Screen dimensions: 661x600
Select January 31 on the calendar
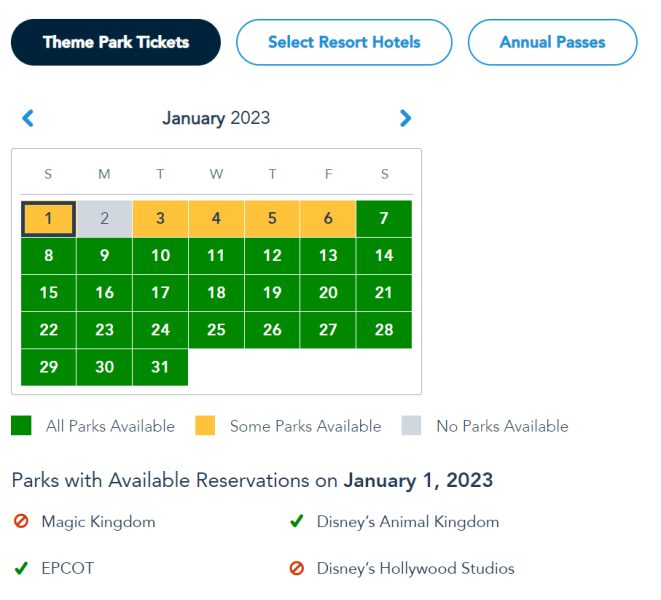[160, 367]
